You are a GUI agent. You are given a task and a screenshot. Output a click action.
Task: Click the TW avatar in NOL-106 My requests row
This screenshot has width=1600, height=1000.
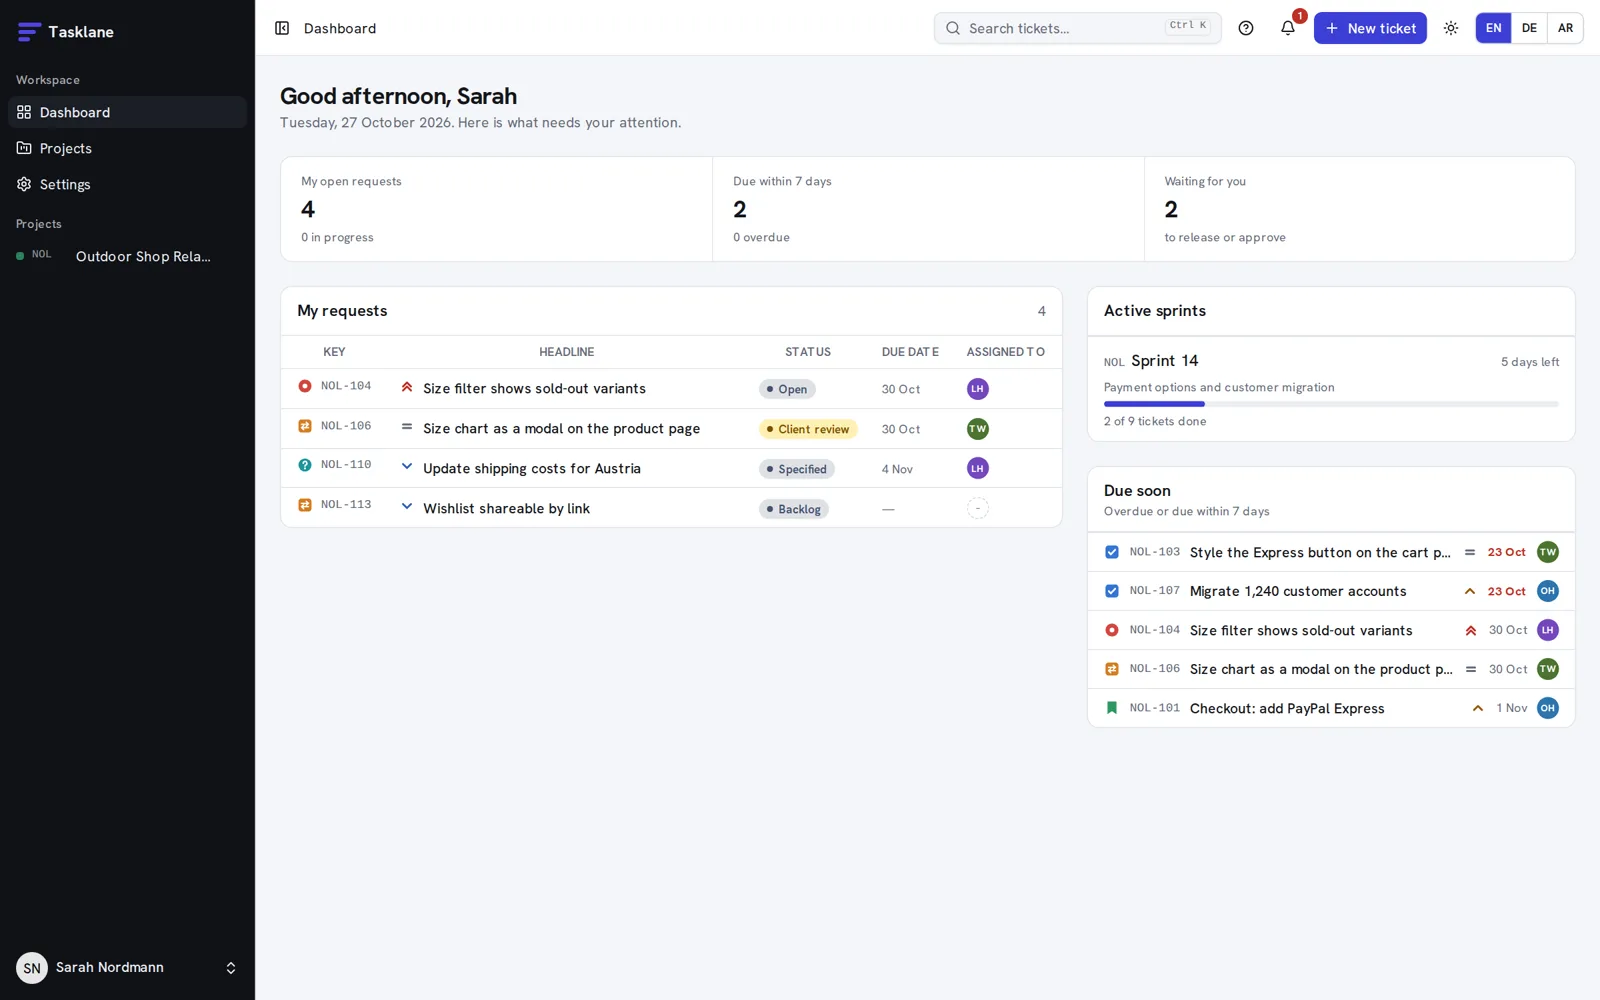(x=978, y=429)
